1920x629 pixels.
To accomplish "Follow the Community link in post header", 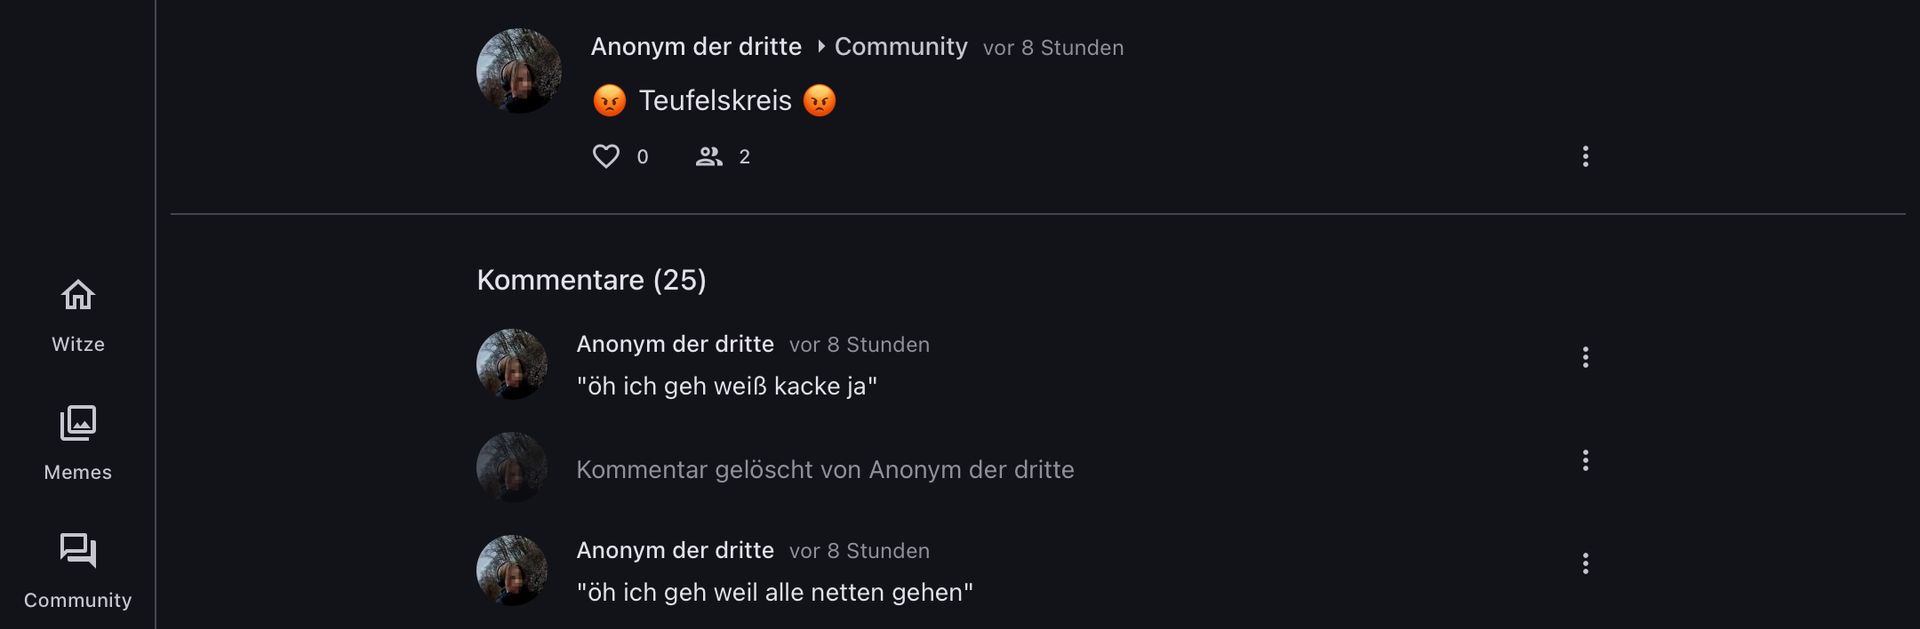I will pyautogui.click(x=900, y=47).
